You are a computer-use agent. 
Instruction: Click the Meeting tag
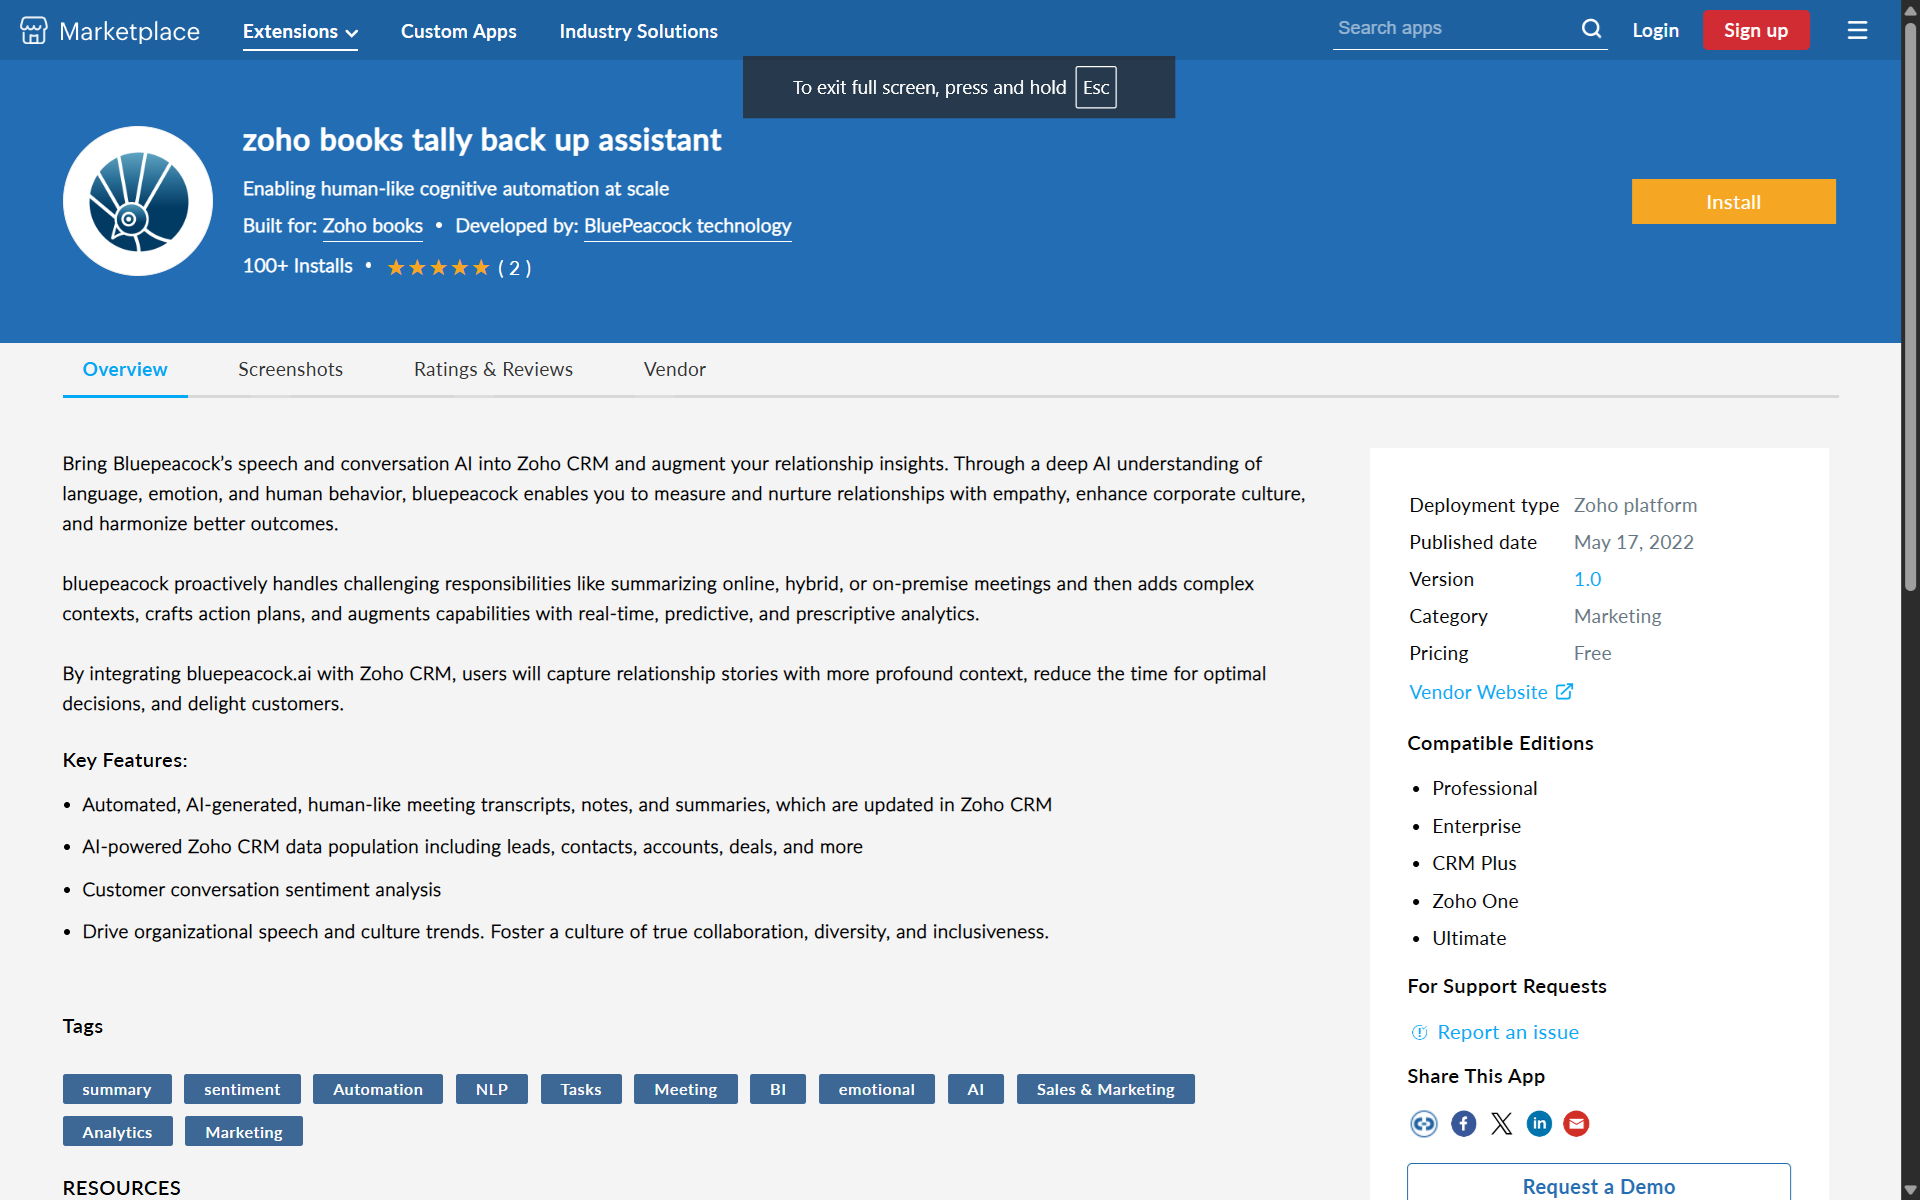[686, 1089]
